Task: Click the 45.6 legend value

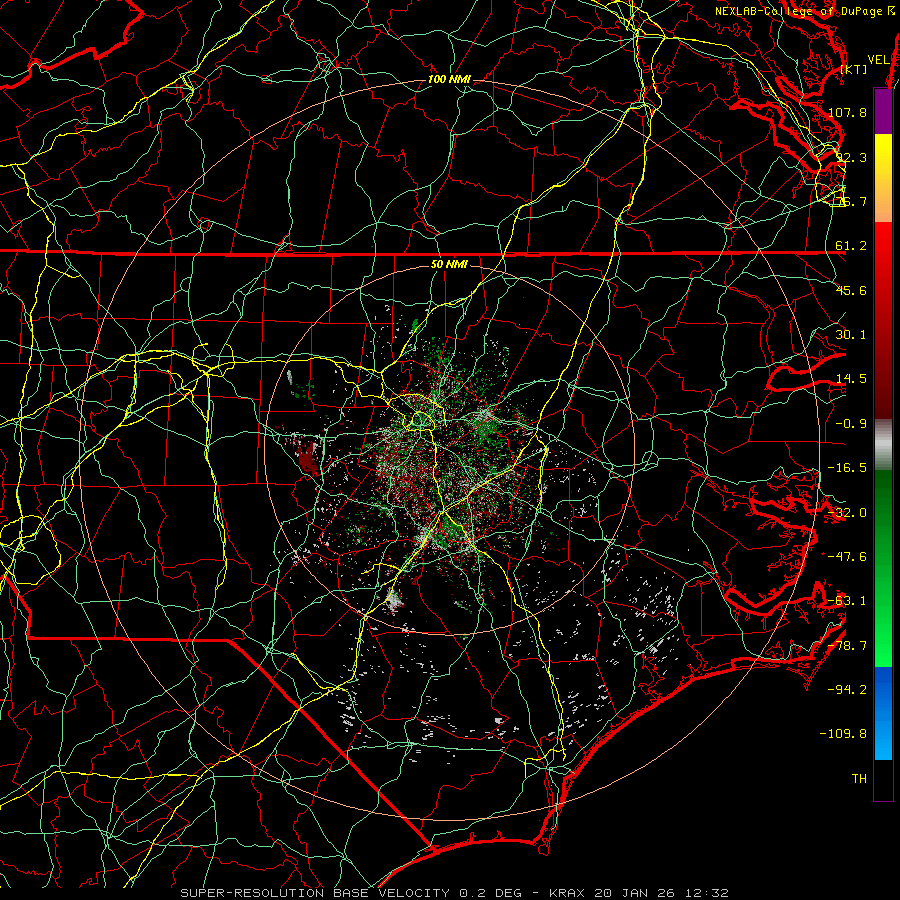Action: pos(851,290)
